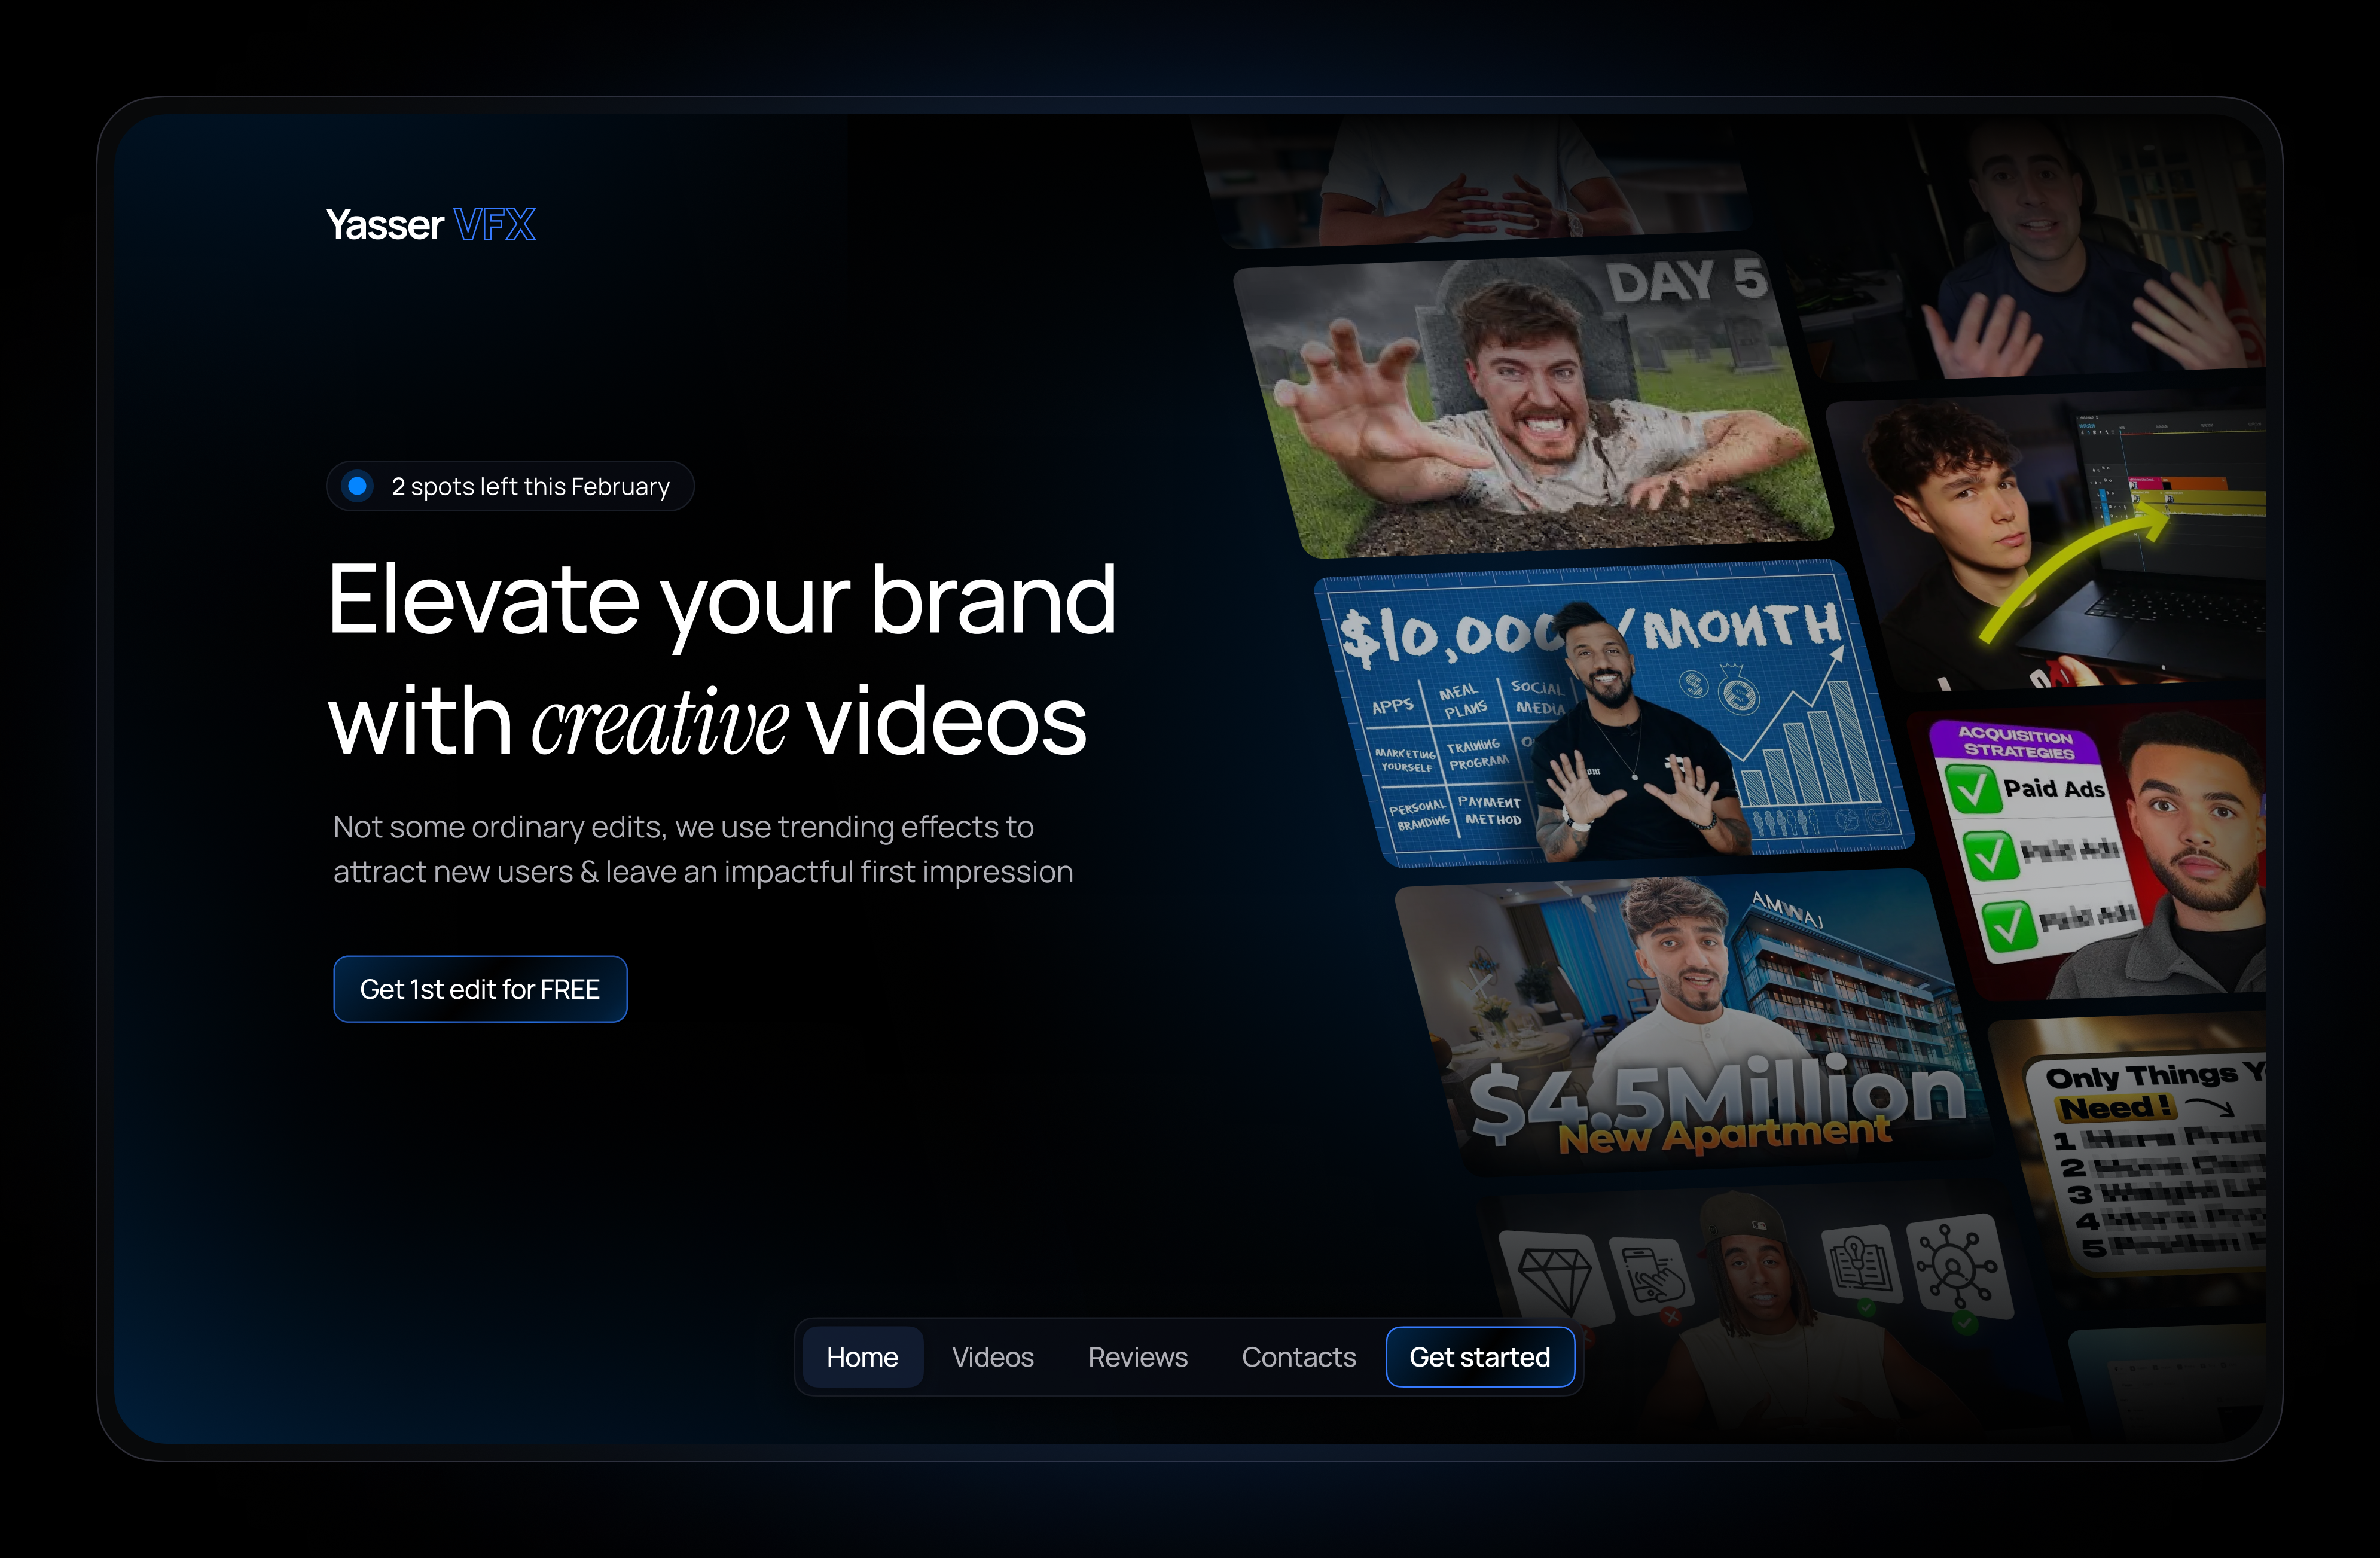Screen dimensions: 2380x1558
Task: Open the Contacts link
Action: pyautogui.click(x=1298, y=1357)
